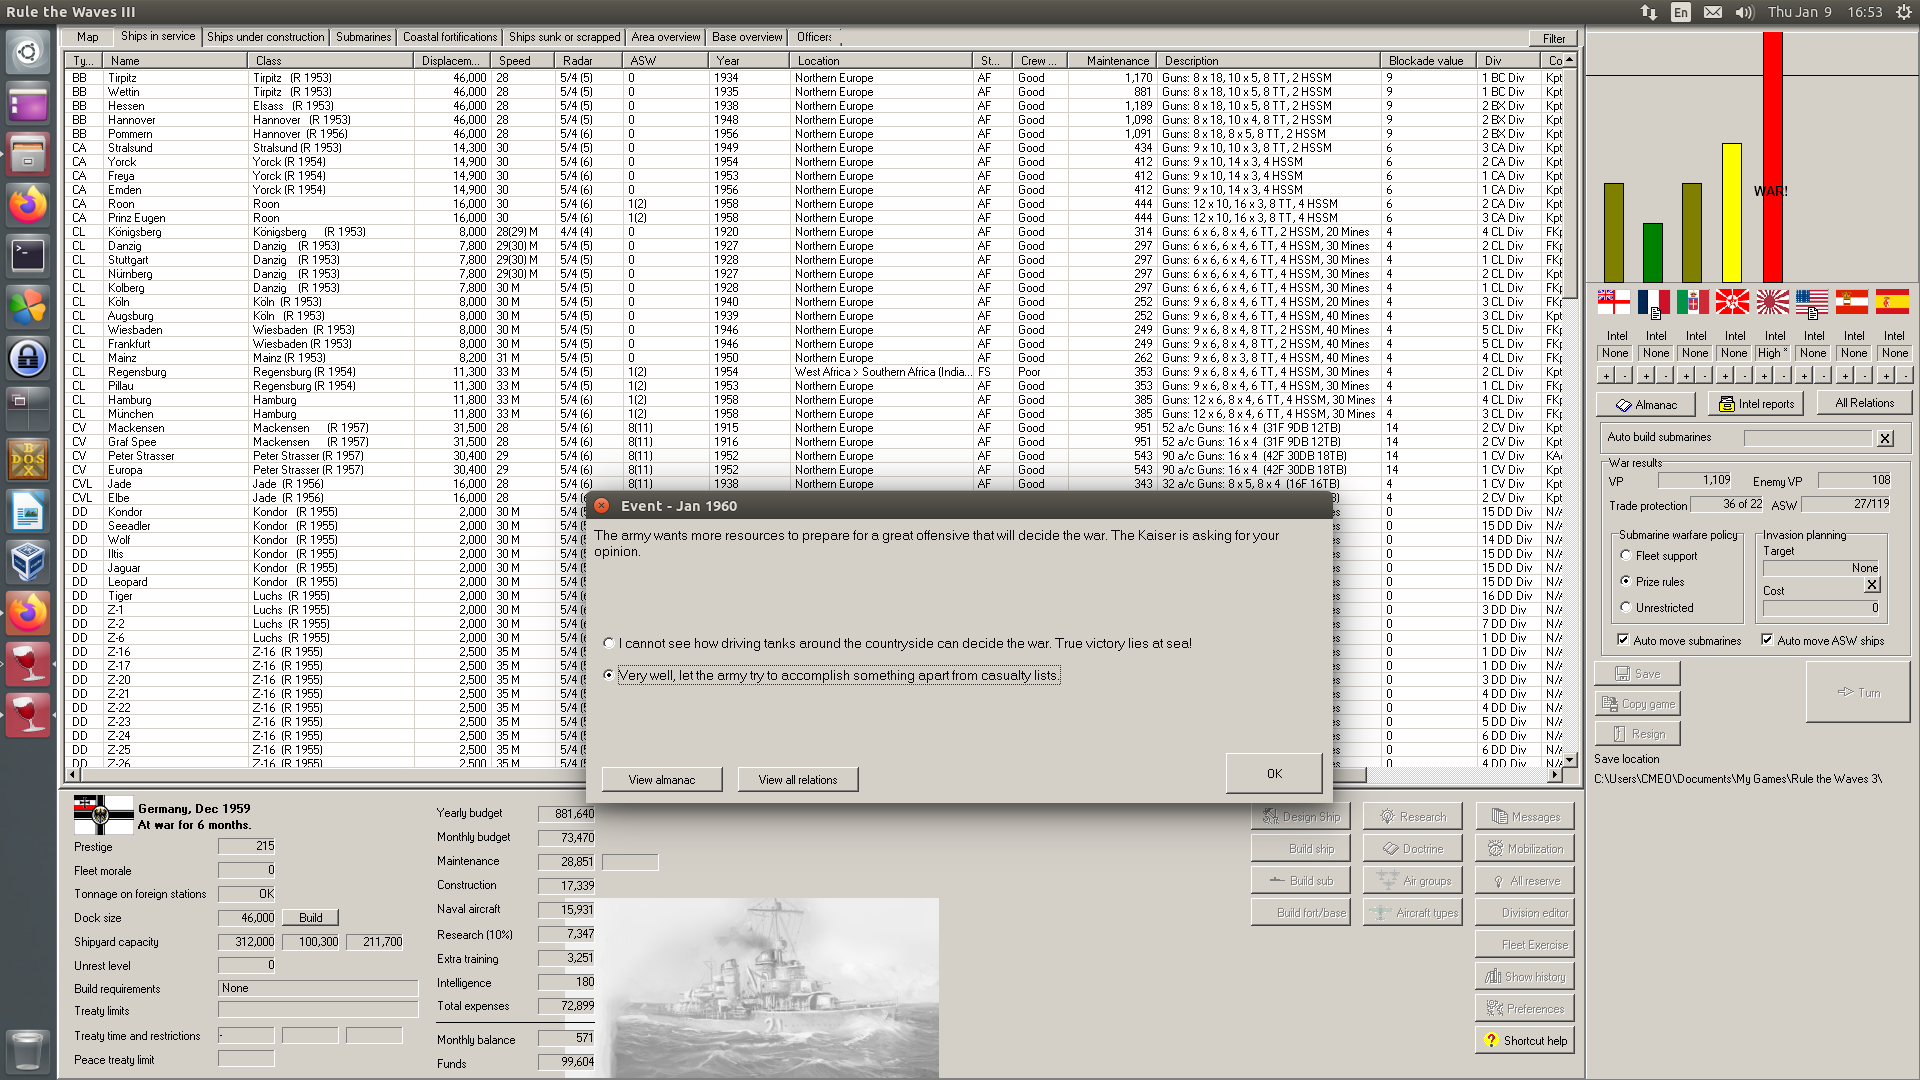
Task: Clear the invasion planning target
Action: point(1873,585)
